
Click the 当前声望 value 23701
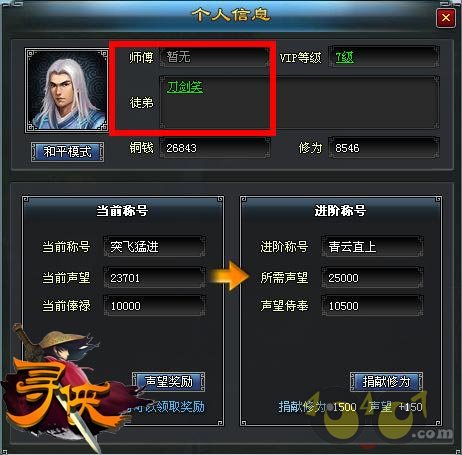pyautogui.click(x=154, y=277)
